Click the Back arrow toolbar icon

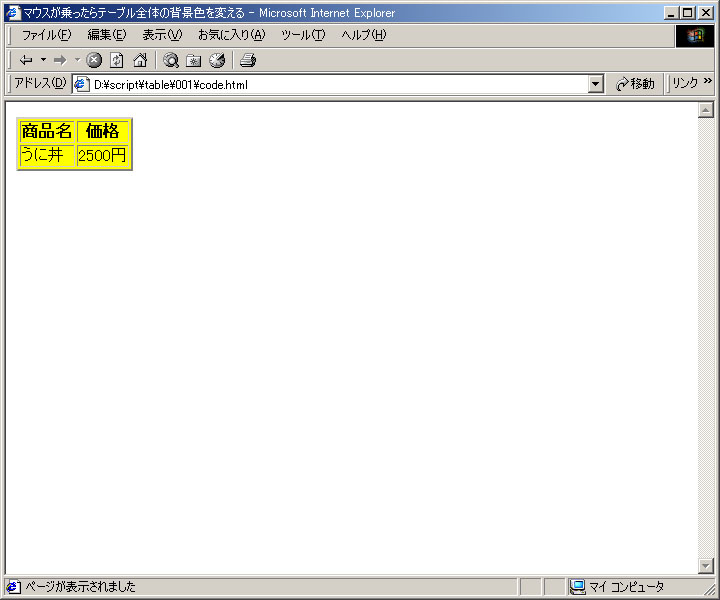point(26,60)
